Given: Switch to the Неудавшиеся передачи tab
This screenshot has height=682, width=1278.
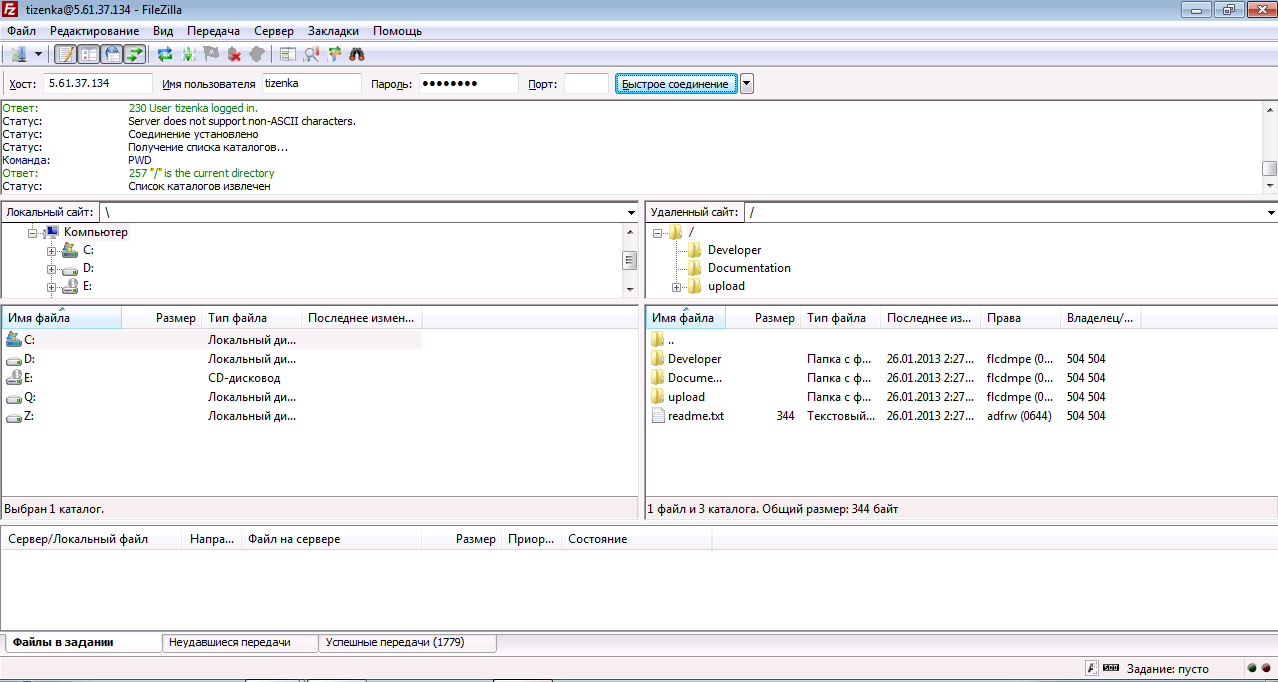Looking at the screenshot, I should 240,642.
